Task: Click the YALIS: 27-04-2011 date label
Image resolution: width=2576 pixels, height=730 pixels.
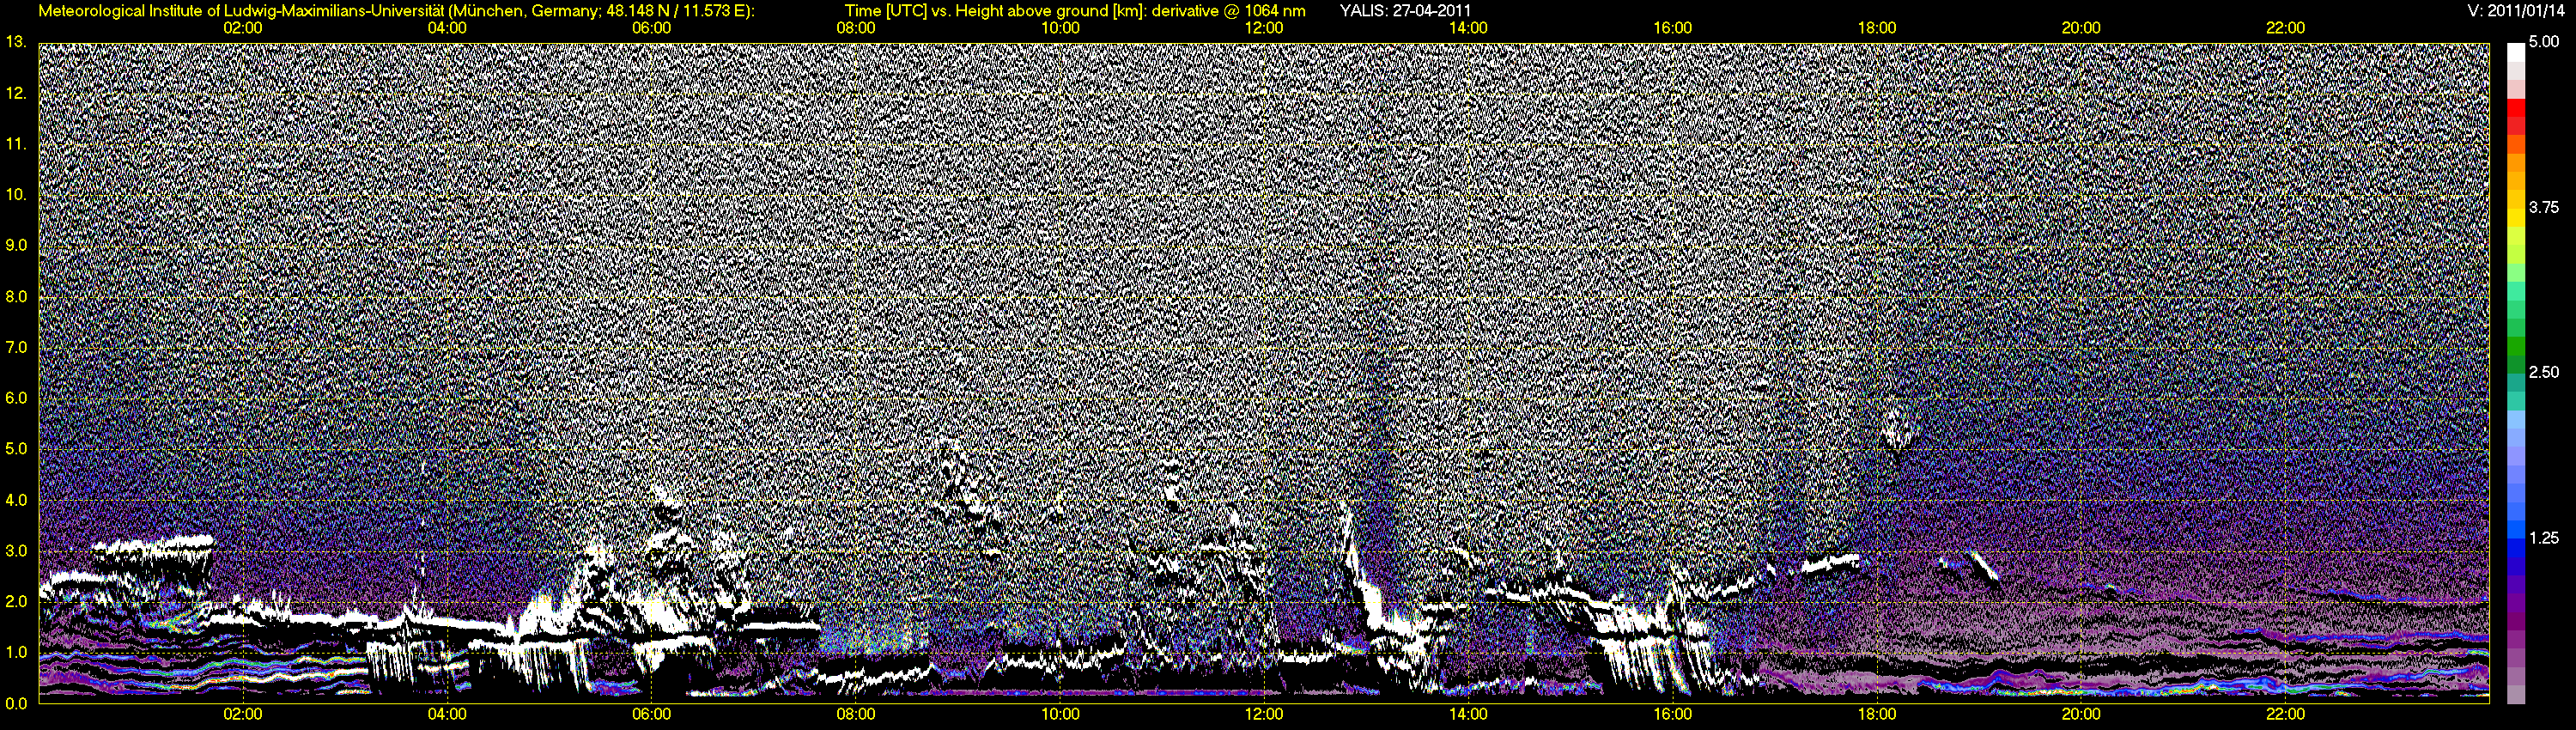Action: [x=1405, y=11]
